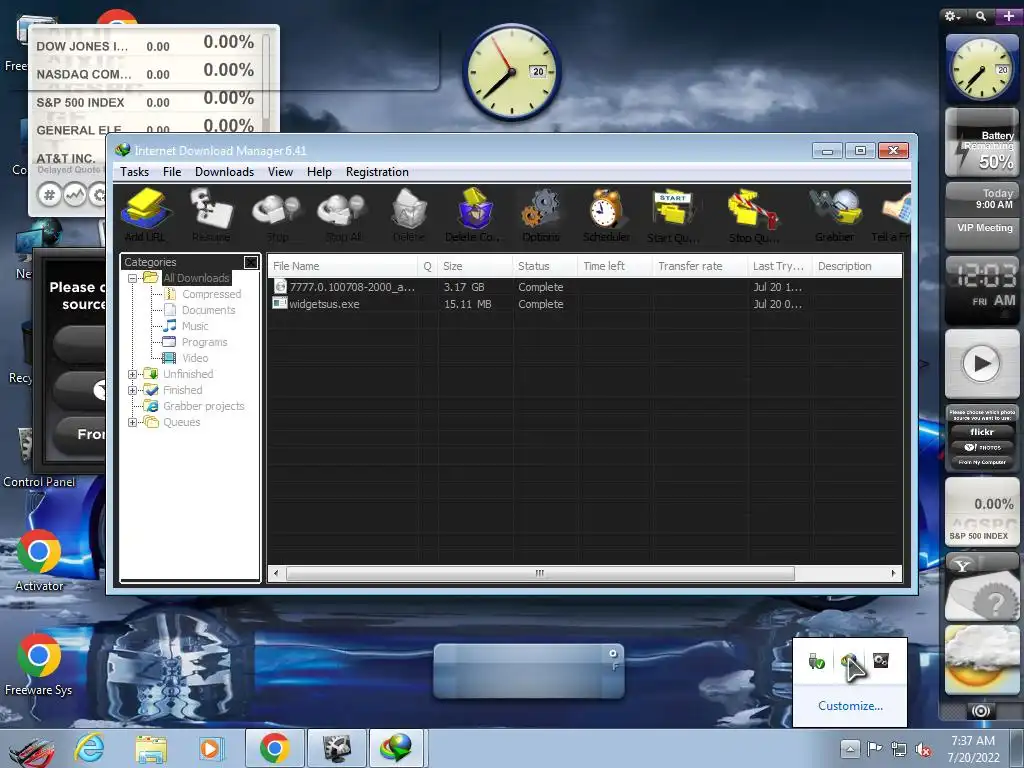Click the IDM tray icon in notification popup
1024x768 pixels.
pos(848,662)
